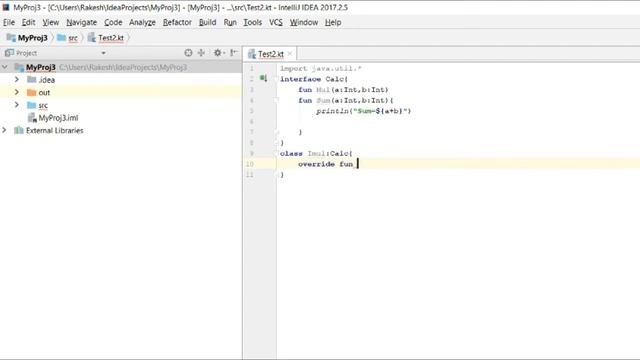
Task: Click 'override fun' on line 10
Action: click(326, 164)
